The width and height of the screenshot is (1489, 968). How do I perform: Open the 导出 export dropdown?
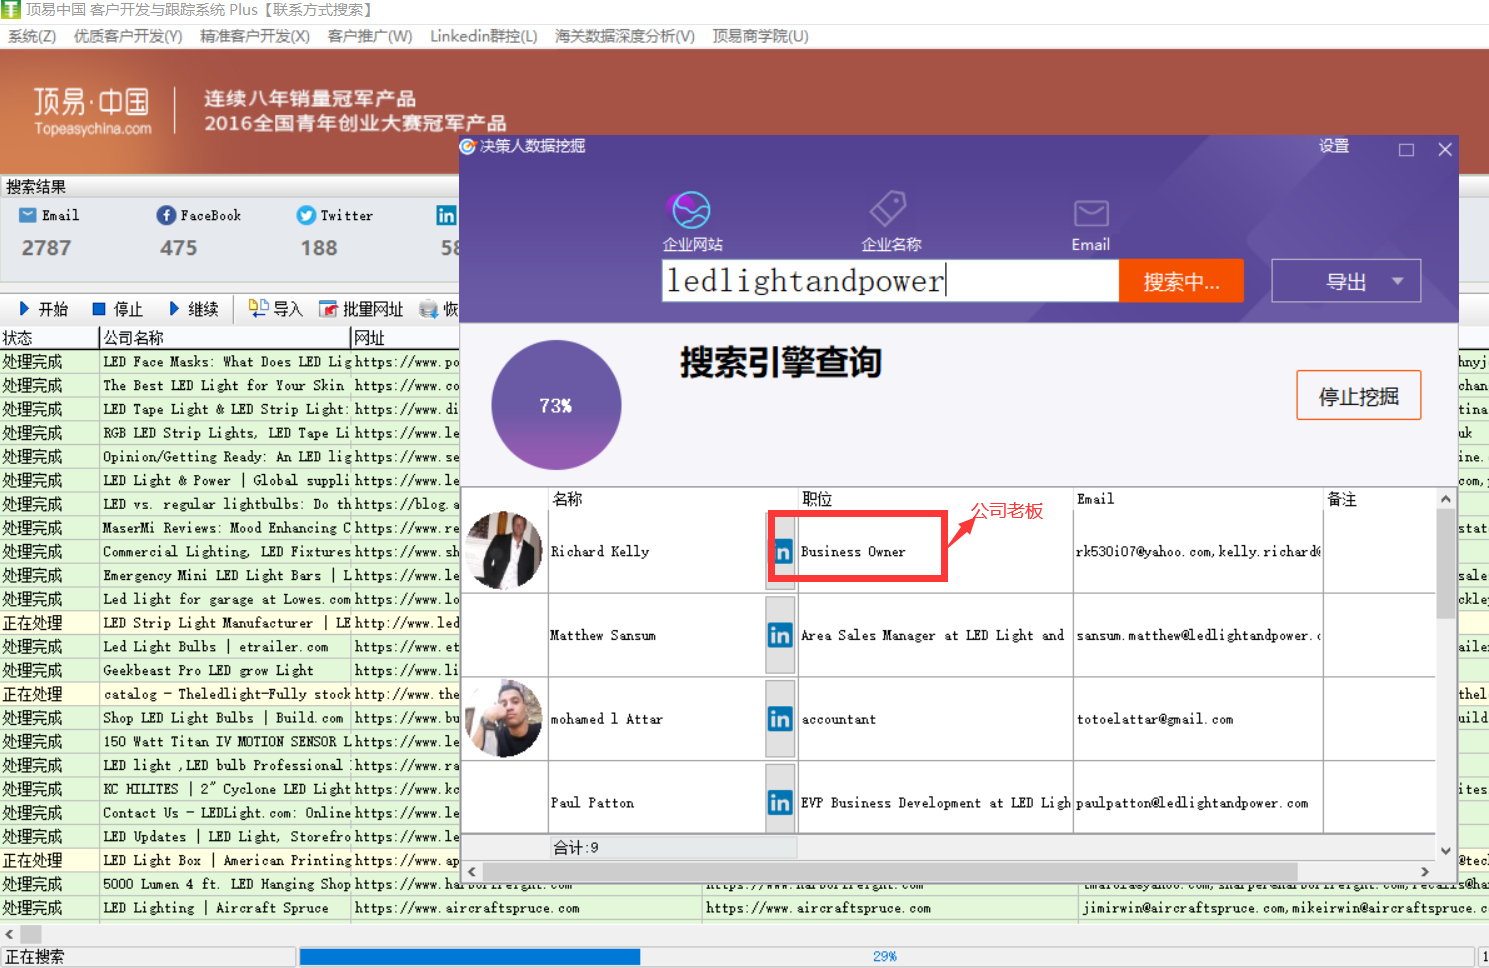tap(1346, 281)
